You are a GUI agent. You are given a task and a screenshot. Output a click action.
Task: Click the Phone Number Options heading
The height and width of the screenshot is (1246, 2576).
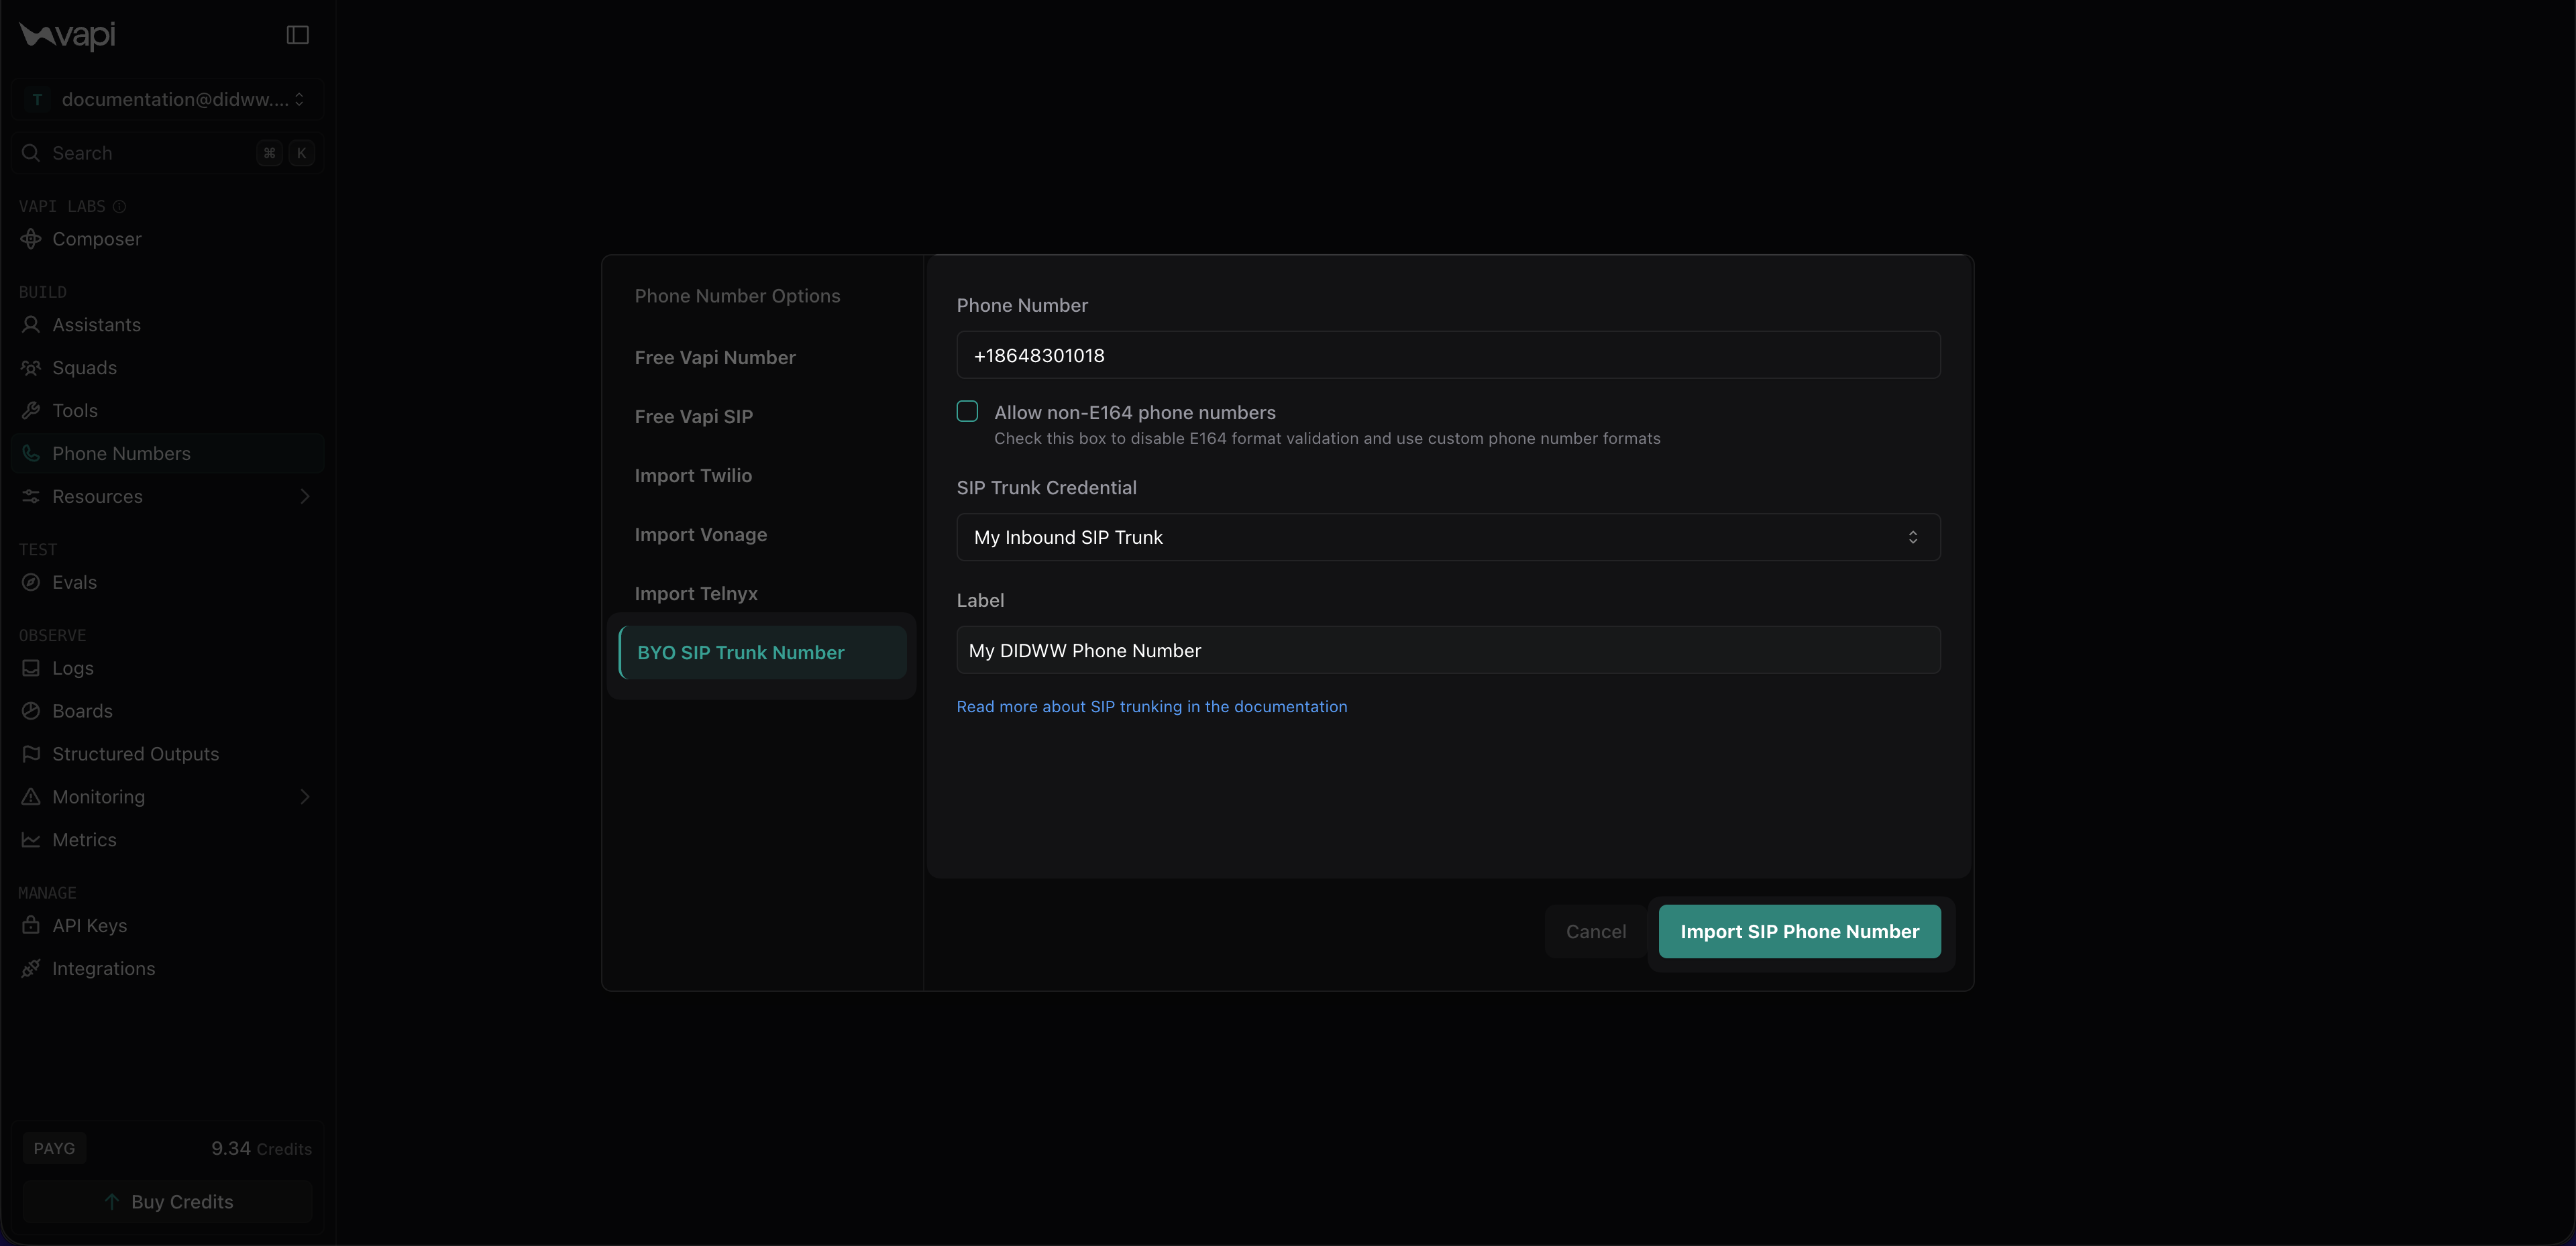pyautogui.click(x=737, y=296)
